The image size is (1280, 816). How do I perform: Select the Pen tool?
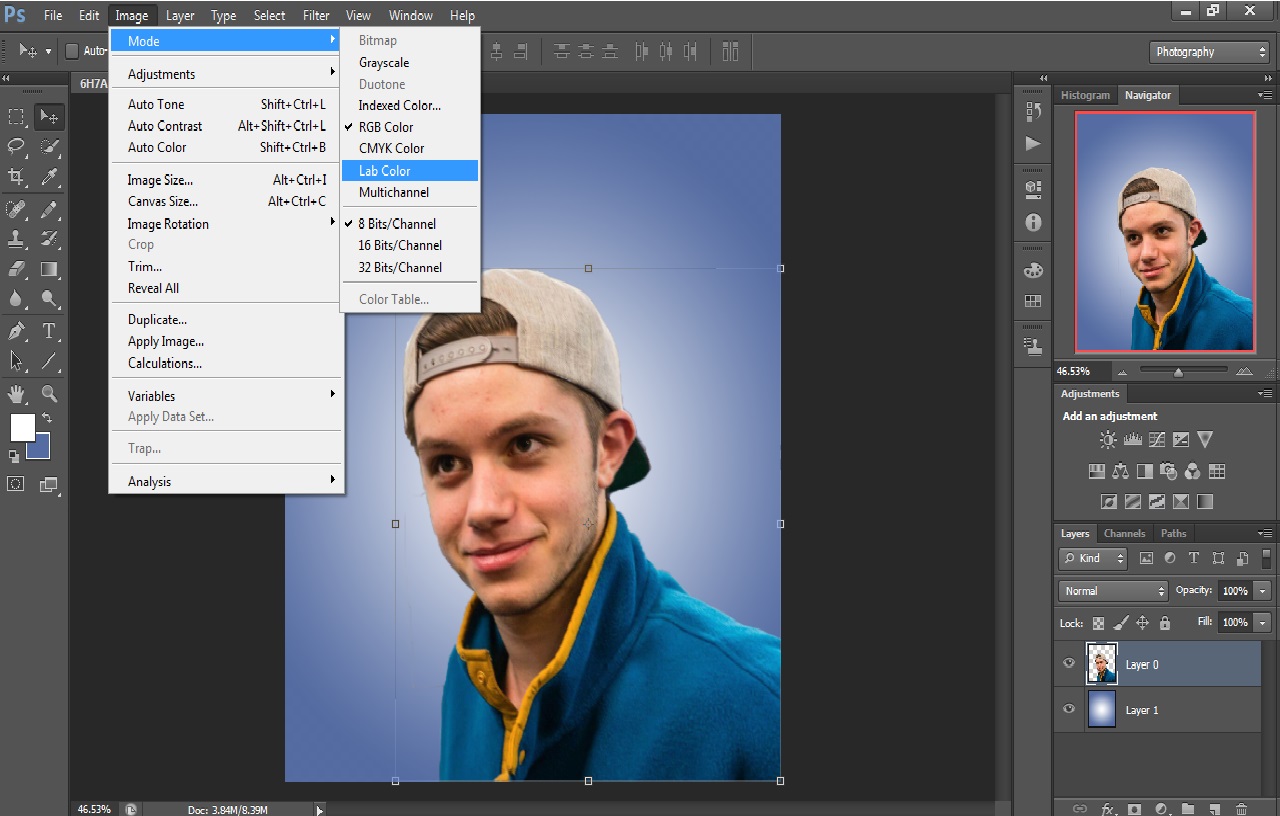(x=16, y=331)
